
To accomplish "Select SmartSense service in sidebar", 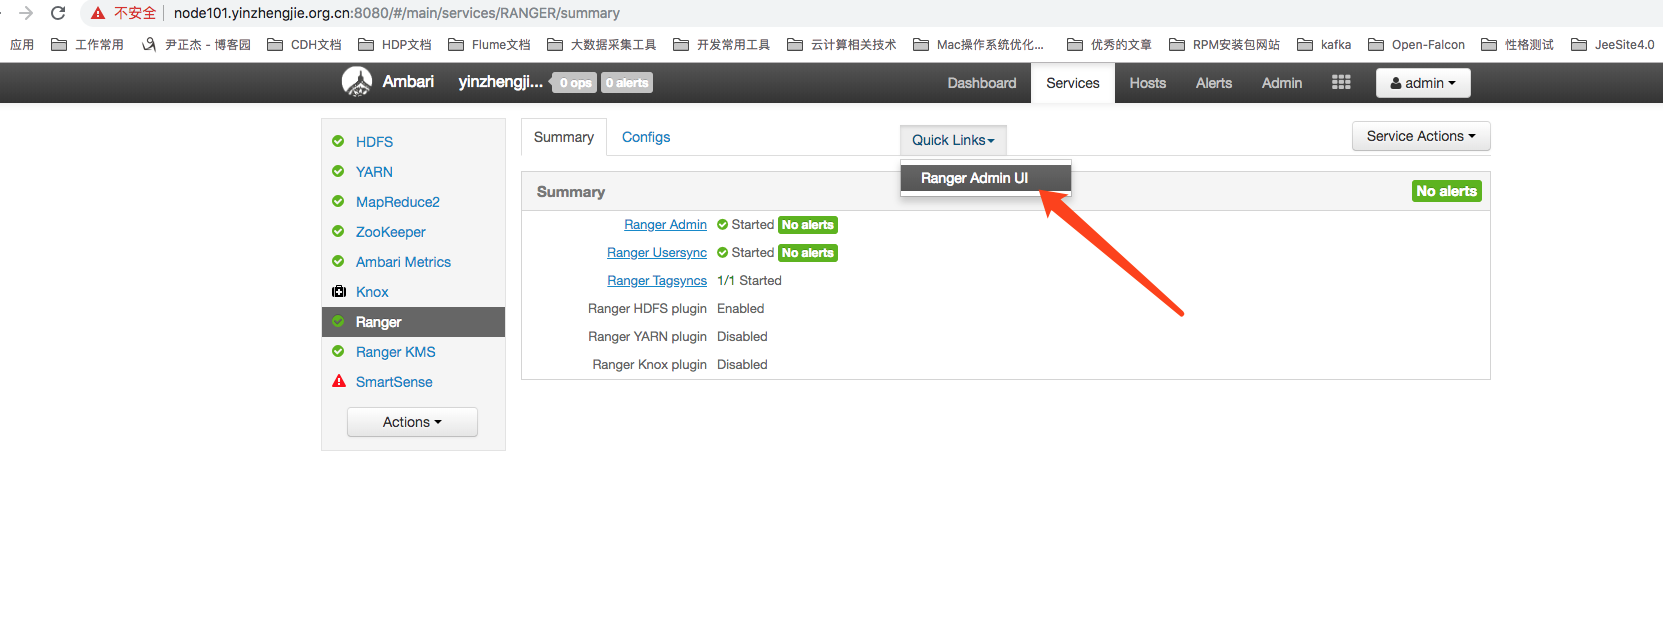I will (394, 382).
